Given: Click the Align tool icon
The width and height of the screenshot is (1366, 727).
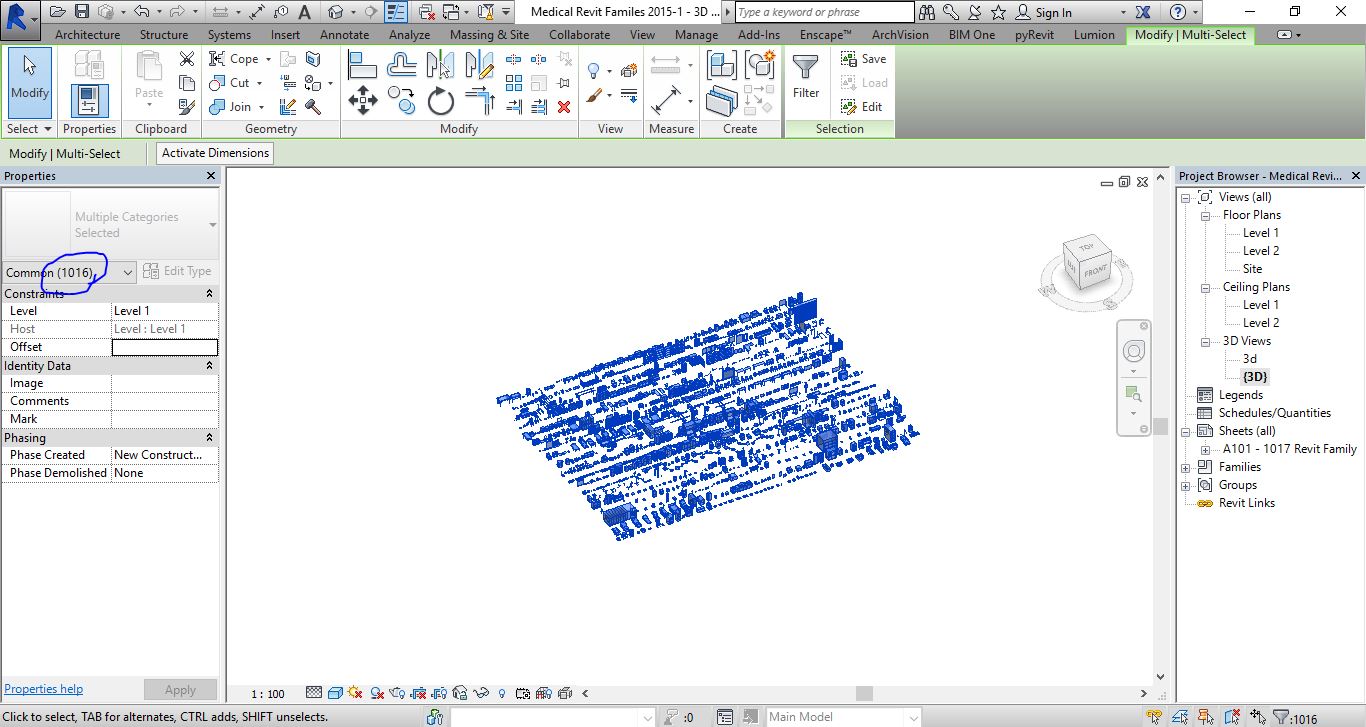Looking at the screenshot, I should coord(362,66).
